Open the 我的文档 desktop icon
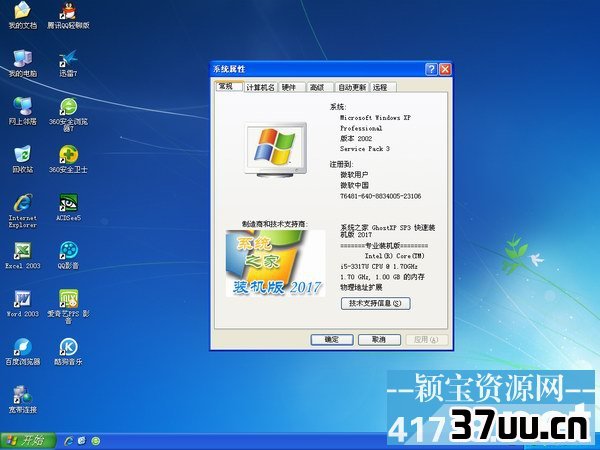Image resolution: width=600 pixels, height=450 pixels. (x=23, y=15)
